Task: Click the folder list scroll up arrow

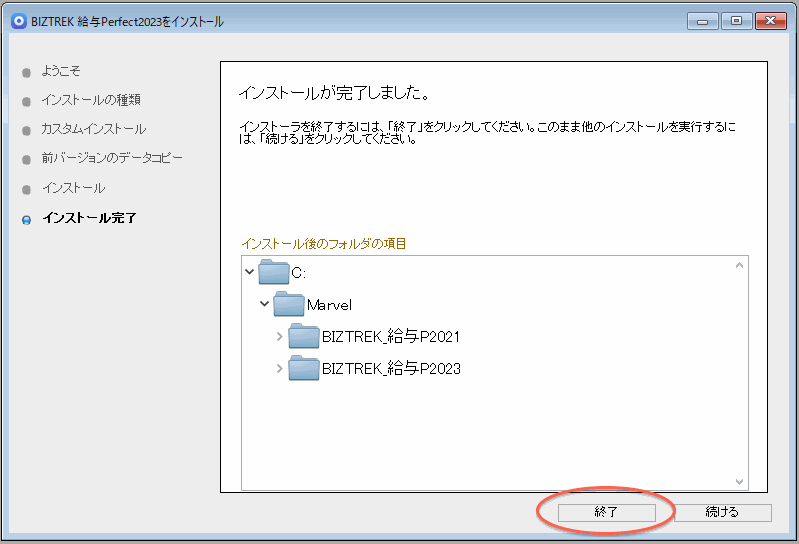Action: 739,267
